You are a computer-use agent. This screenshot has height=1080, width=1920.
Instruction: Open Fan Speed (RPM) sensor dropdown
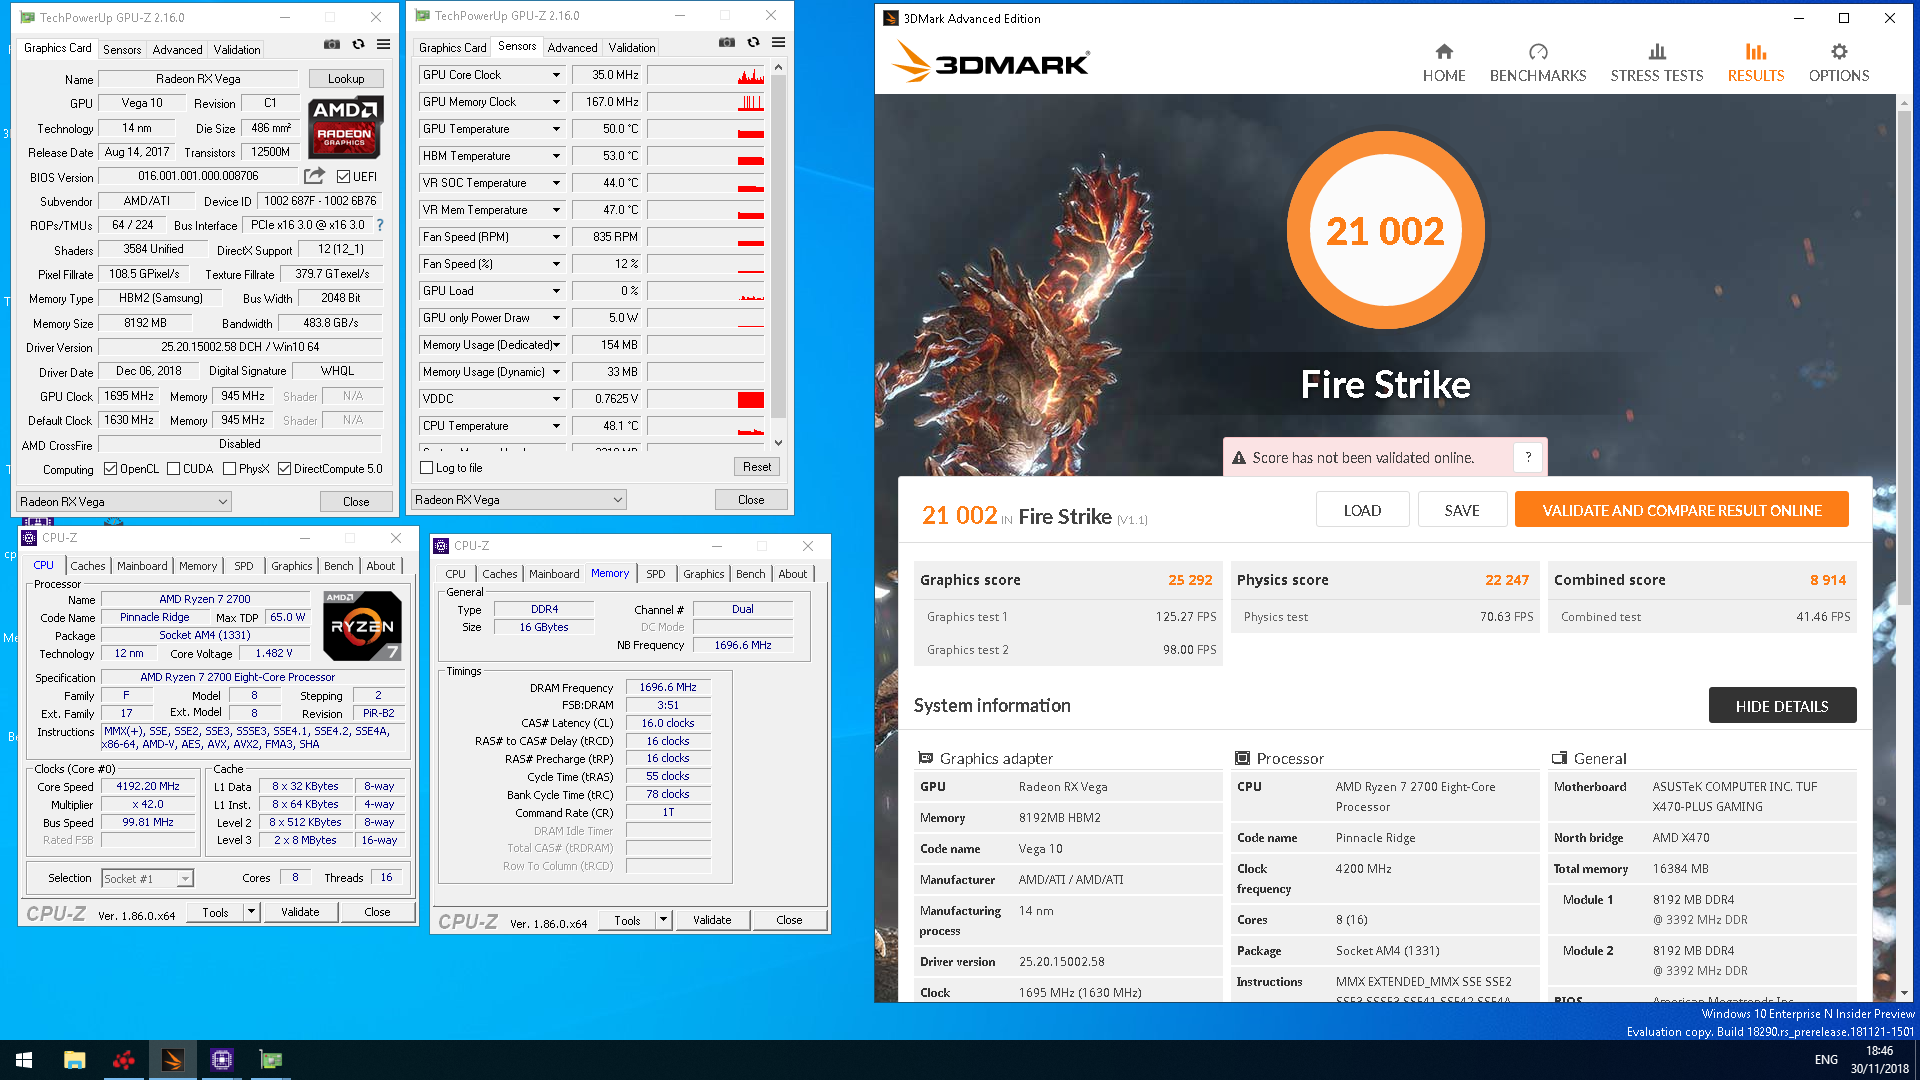tap(556, 237)
